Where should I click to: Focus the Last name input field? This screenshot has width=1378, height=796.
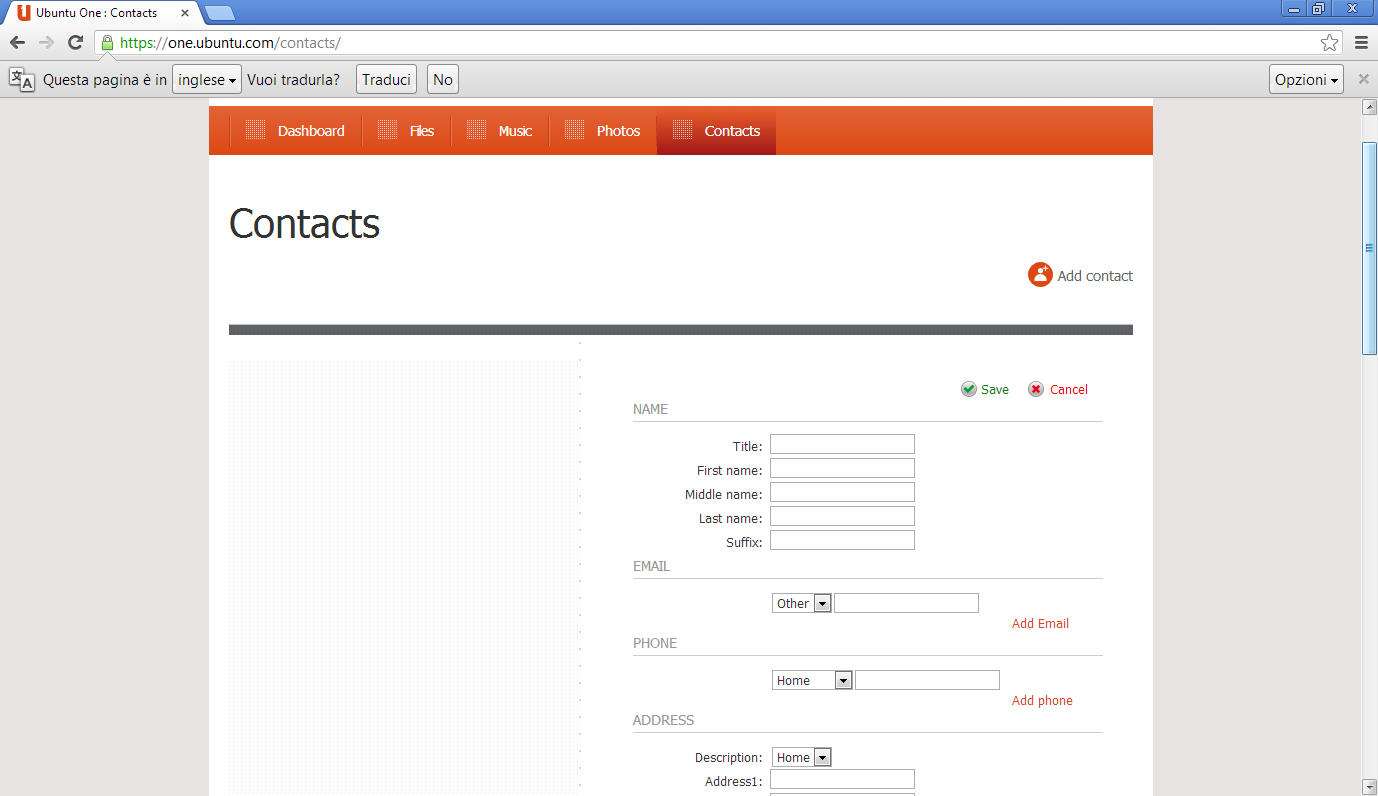842,516
